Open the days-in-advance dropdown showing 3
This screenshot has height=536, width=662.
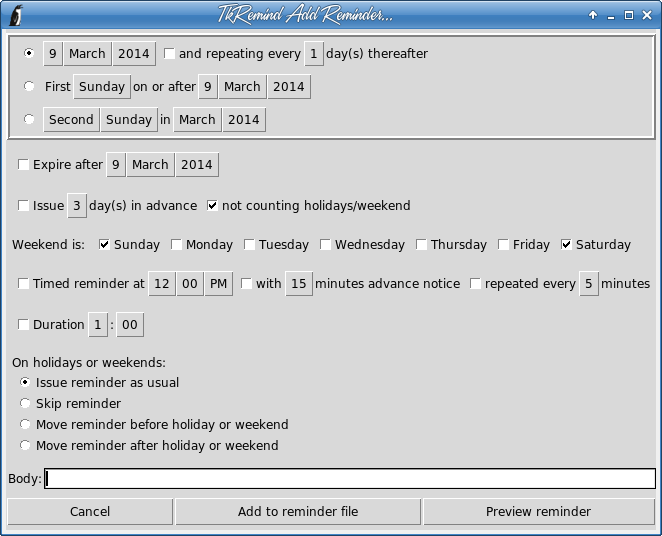click(x=77, y=206)
